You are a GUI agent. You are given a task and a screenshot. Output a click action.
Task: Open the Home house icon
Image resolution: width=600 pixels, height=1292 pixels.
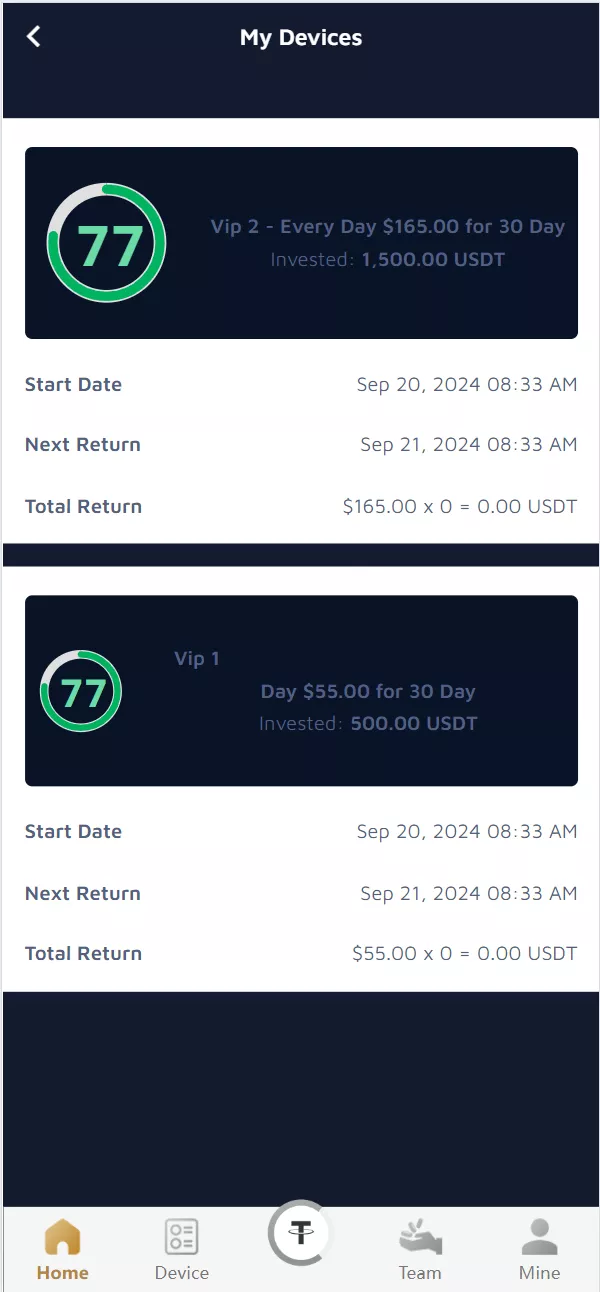click(62, 1237)
